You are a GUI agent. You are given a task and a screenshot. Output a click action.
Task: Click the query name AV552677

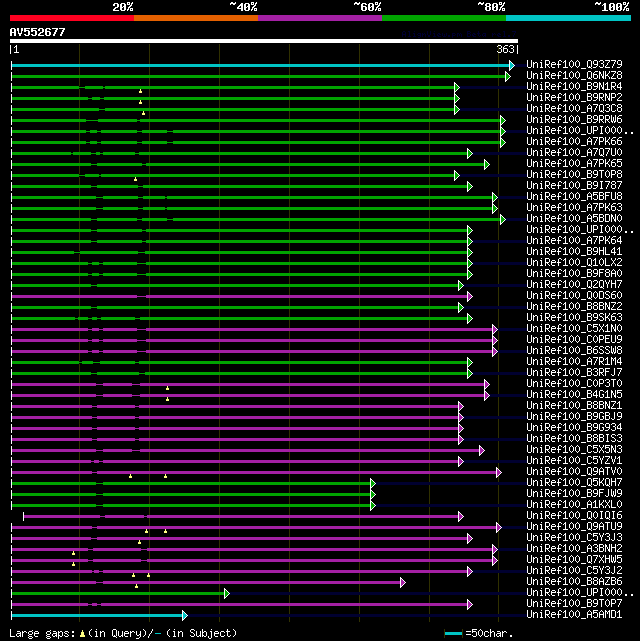tap(38, 32)
